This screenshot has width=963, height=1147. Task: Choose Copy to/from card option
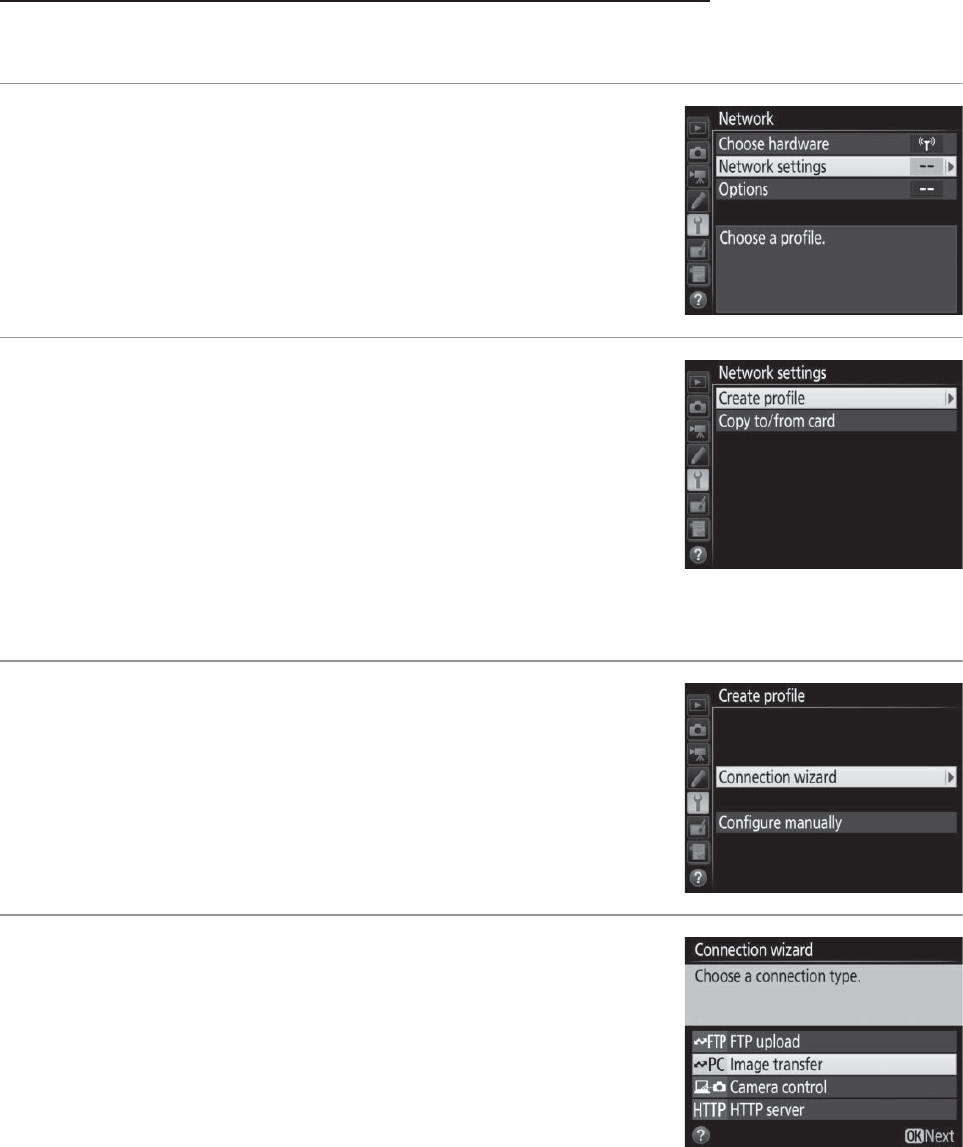coord(836,421)
